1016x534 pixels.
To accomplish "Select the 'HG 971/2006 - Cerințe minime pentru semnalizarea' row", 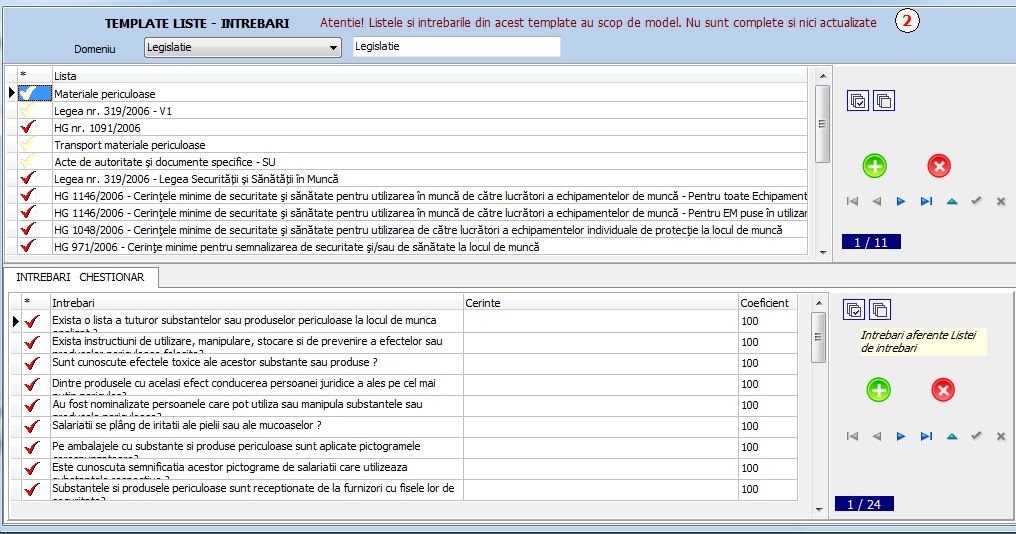I will [x=430, y=246].
